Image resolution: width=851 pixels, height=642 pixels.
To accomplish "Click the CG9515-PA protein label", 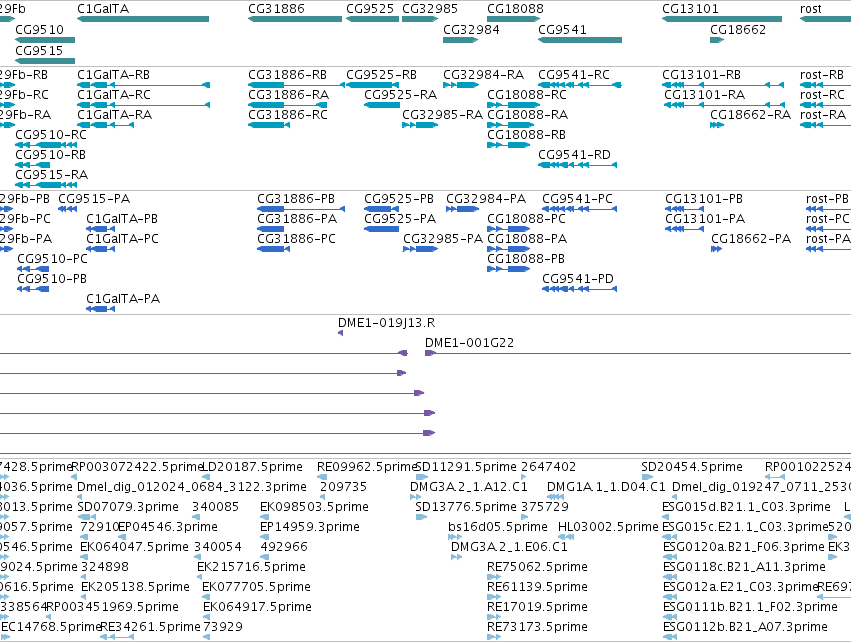I will coord(94,199).
